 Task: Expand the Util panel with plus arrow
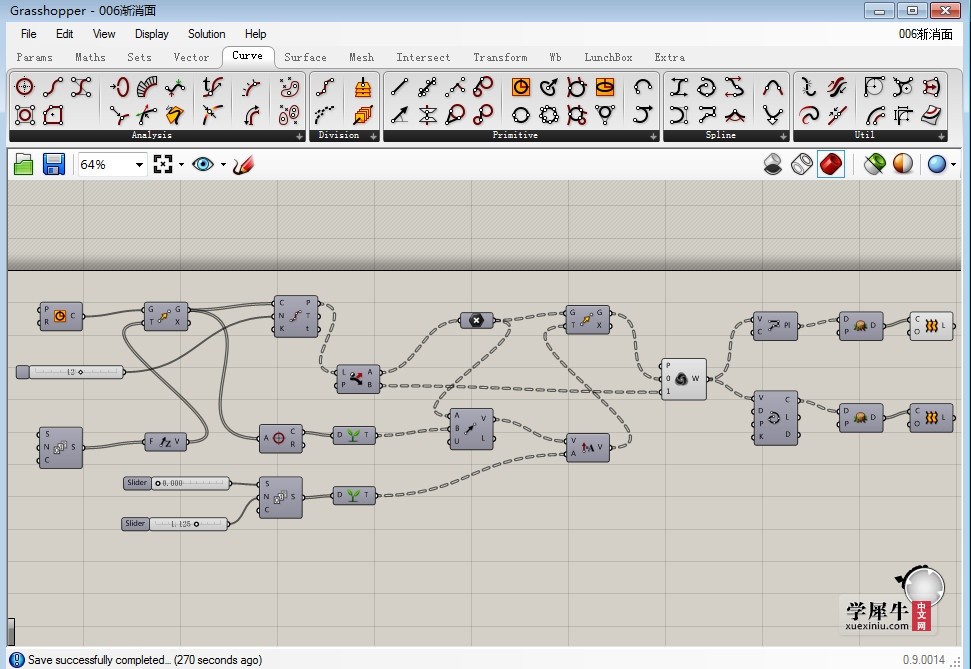point(942,136)
